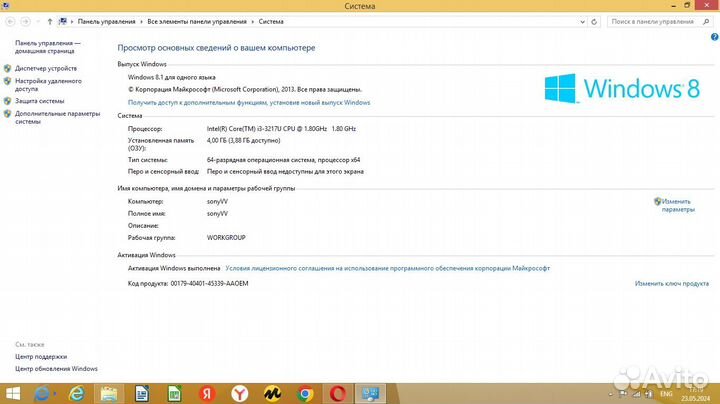Screen dimensions: 720x404
Task: Open address bar history dropdown
Action: [582, 22]
